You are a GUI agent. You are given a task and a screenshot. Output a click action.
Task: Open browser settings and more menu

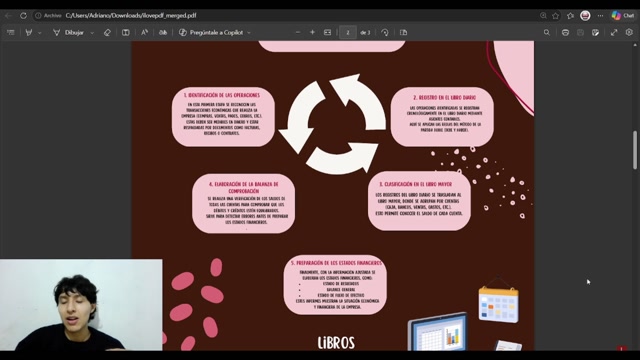click(x=600, y=16)
